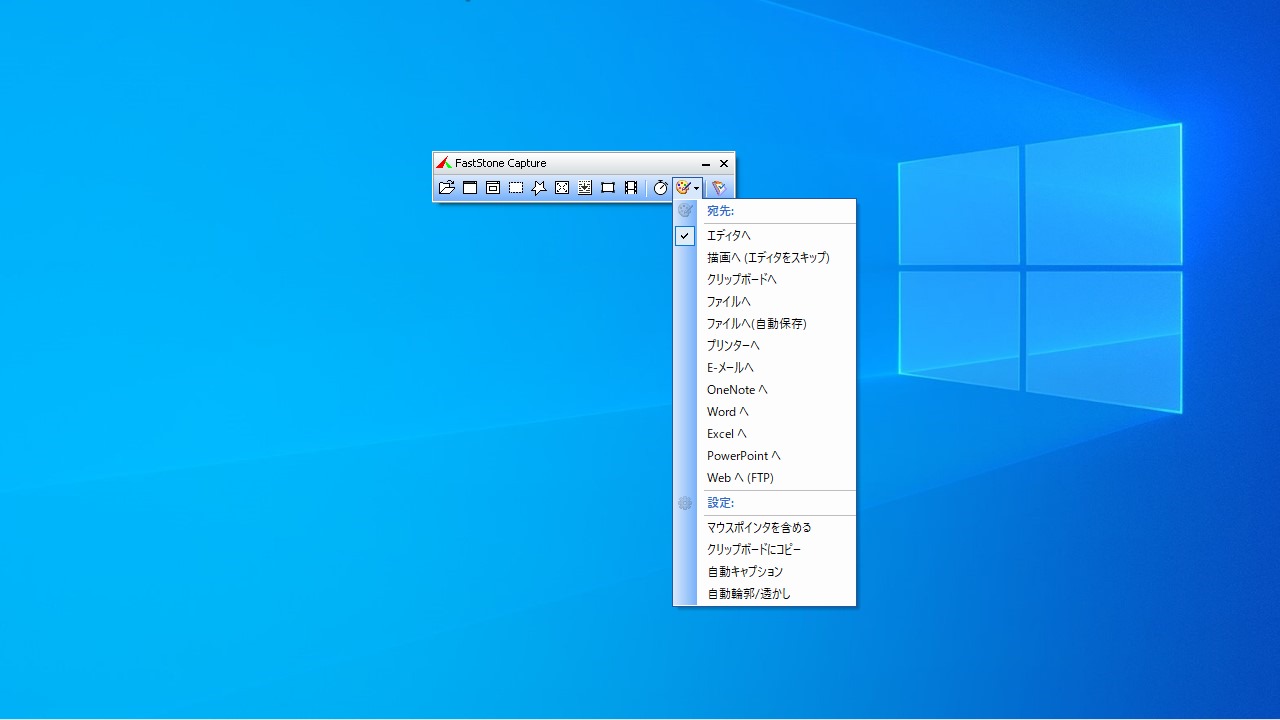Image resolution: width=1280 pixels, height=720 pixels.
Task: Close the FastStone Capture toolbar
Action: pyautogui.click(x=724, y=164)
